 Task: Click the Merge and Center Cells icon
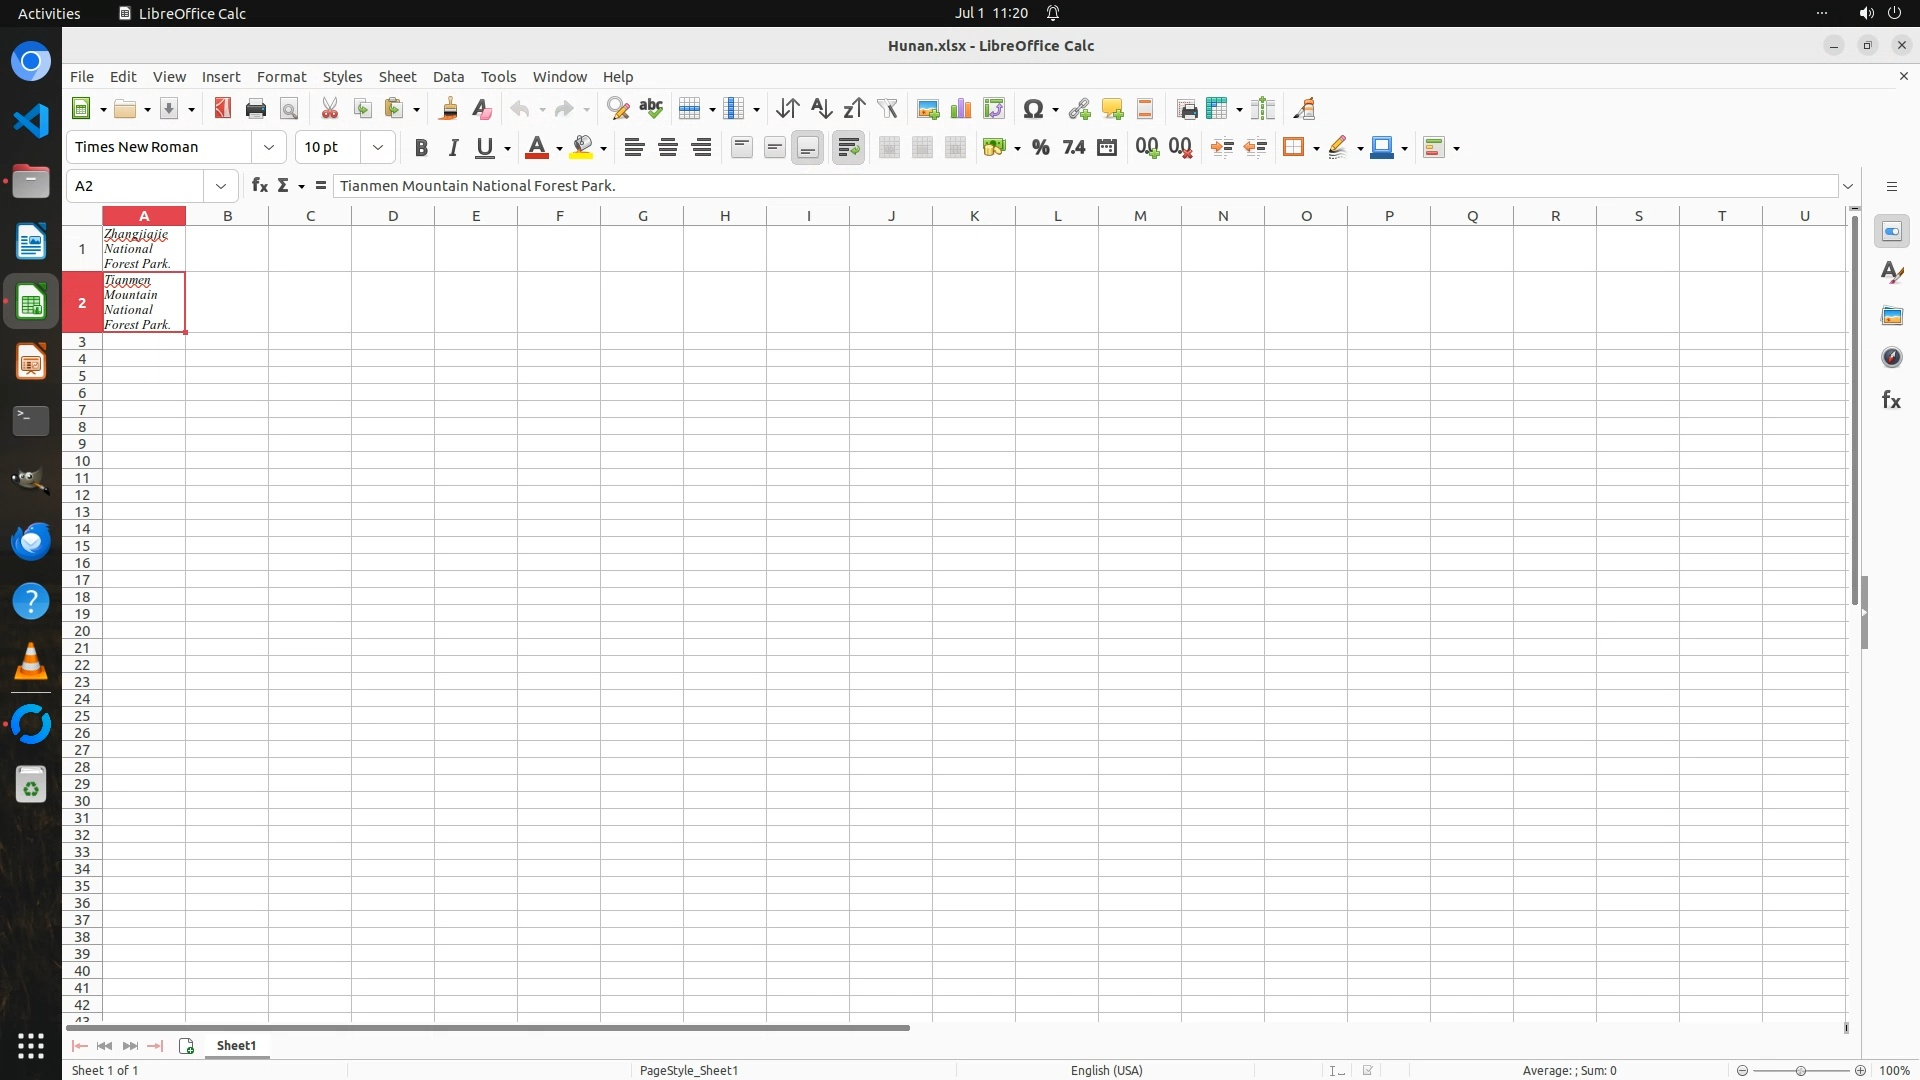(x=889, y=148)
